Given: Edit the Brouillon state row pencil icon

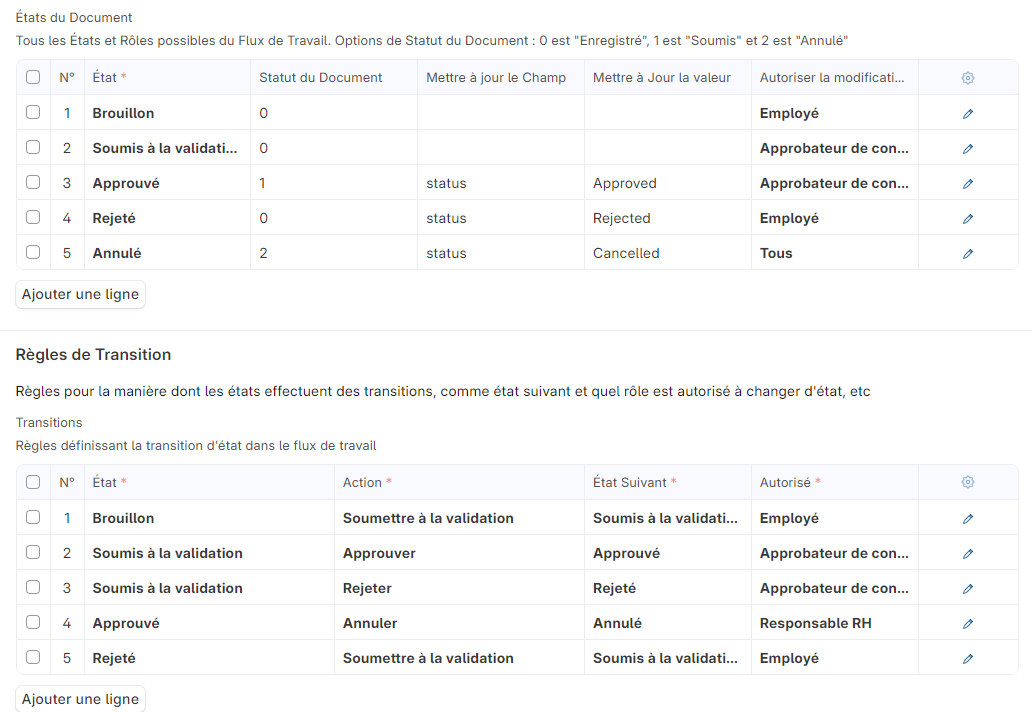Looking at the screenshot, I should point(967,114).
